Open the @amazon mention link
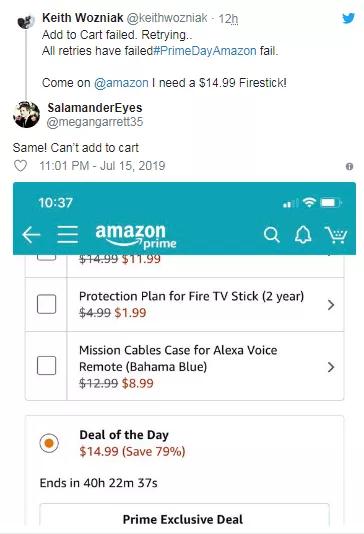364x534 pixels. 121,83
